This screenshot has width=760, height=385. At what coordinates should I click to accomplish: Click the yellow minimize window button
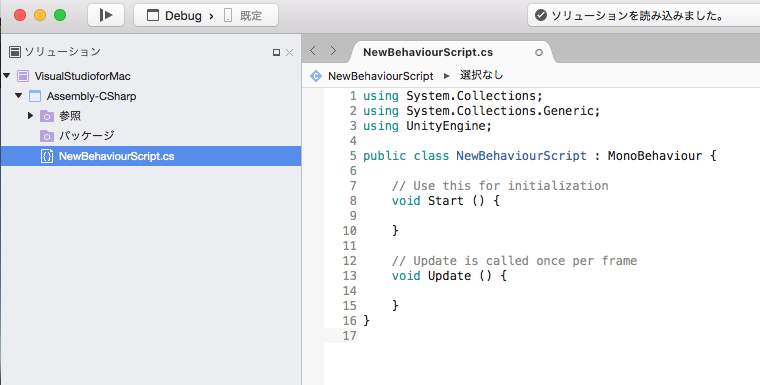coord(40,15)
